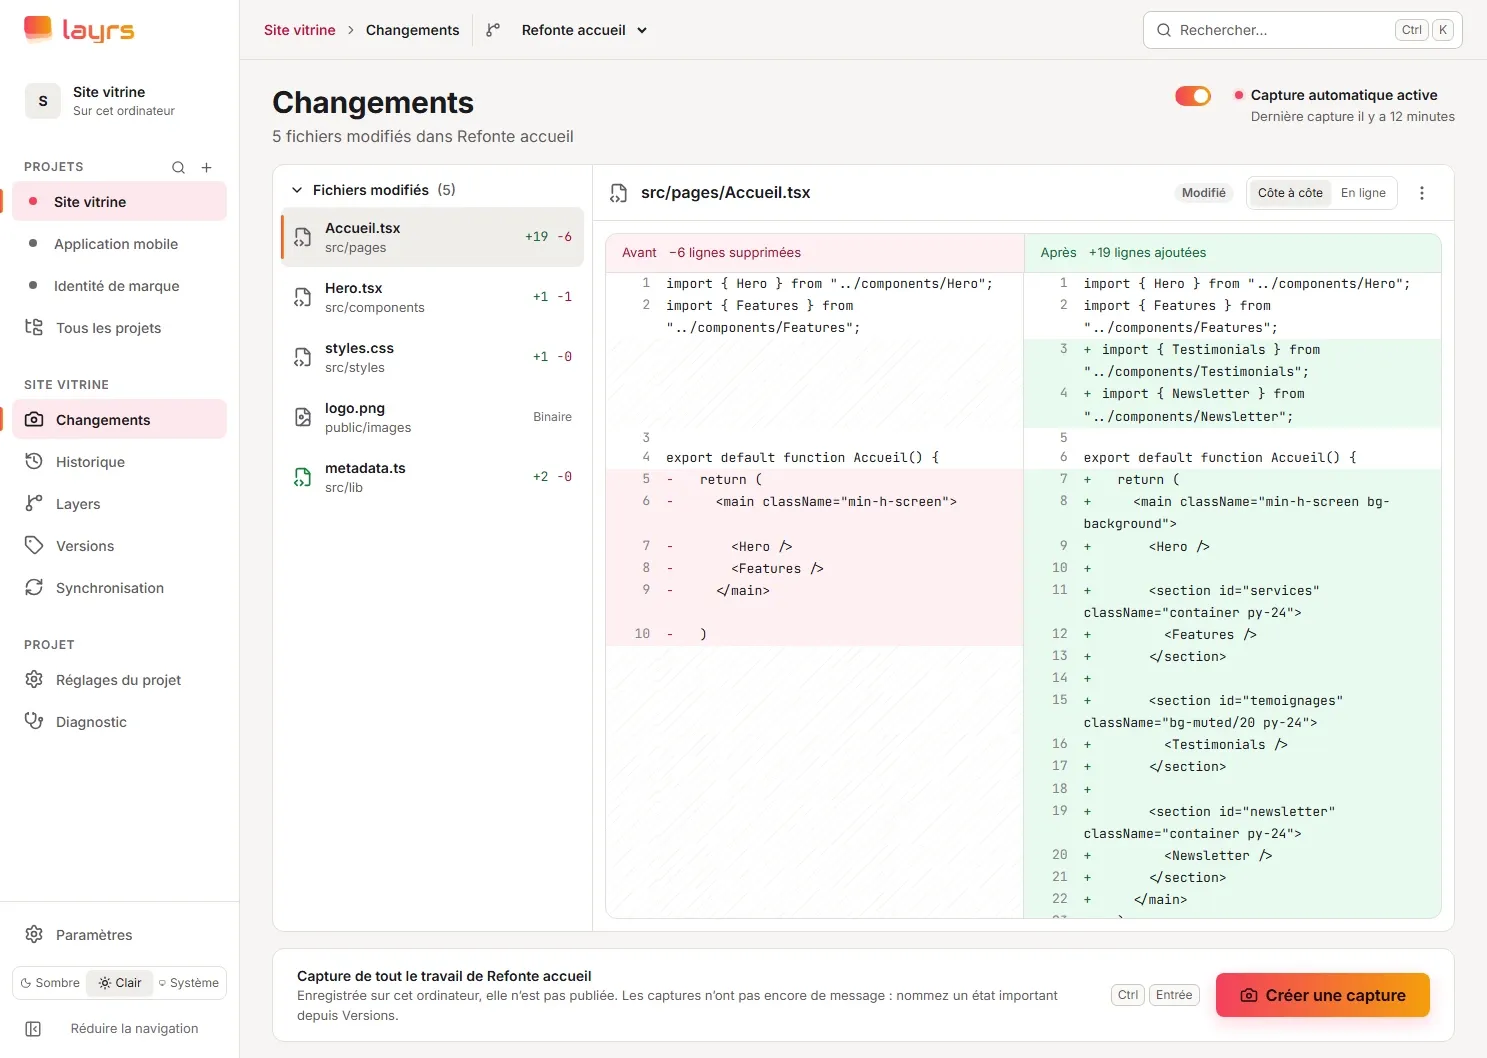Click the Paramètres gear icon
The height and width of the screenshot is (1058, 1487).
coord(34,934)
